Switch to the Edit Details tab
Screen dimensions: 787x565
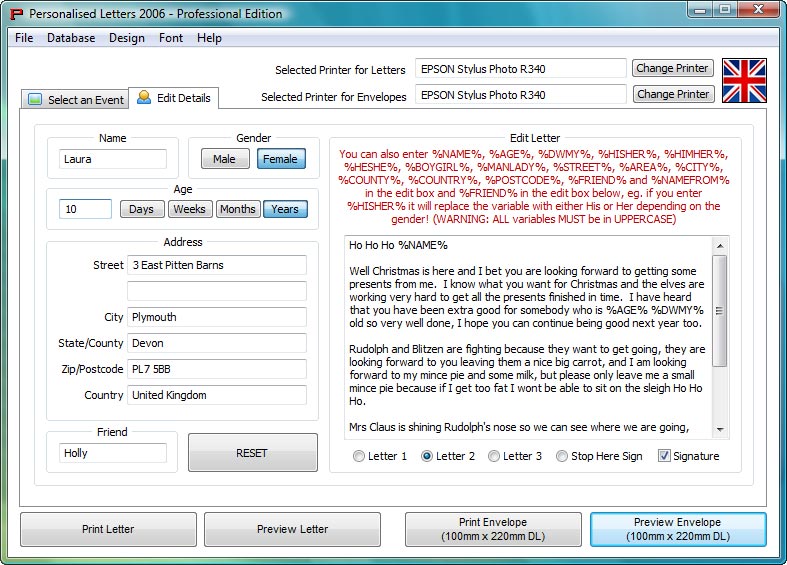pyautogui.click(x=174, y=98)
